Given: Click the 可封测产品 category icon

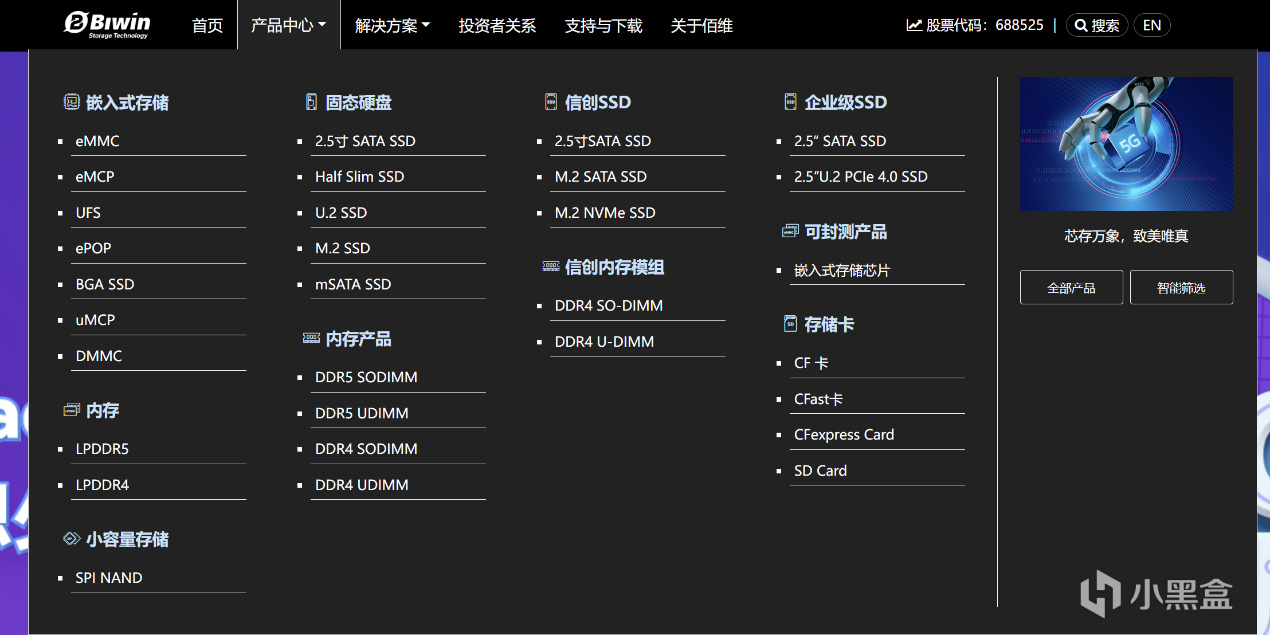Looking at the screenshot, I should pyautogui.click(x=790, y=231).
